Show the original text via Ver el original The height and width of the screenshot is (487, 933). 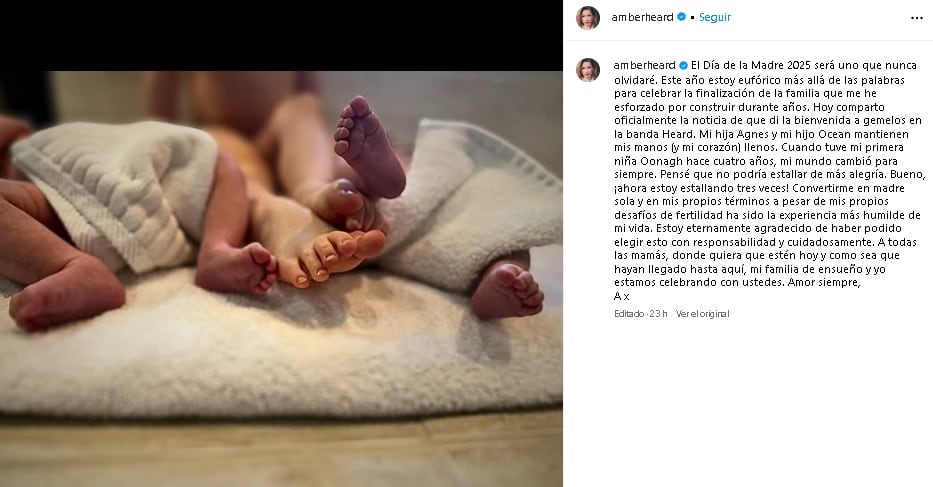coord(702,314)
